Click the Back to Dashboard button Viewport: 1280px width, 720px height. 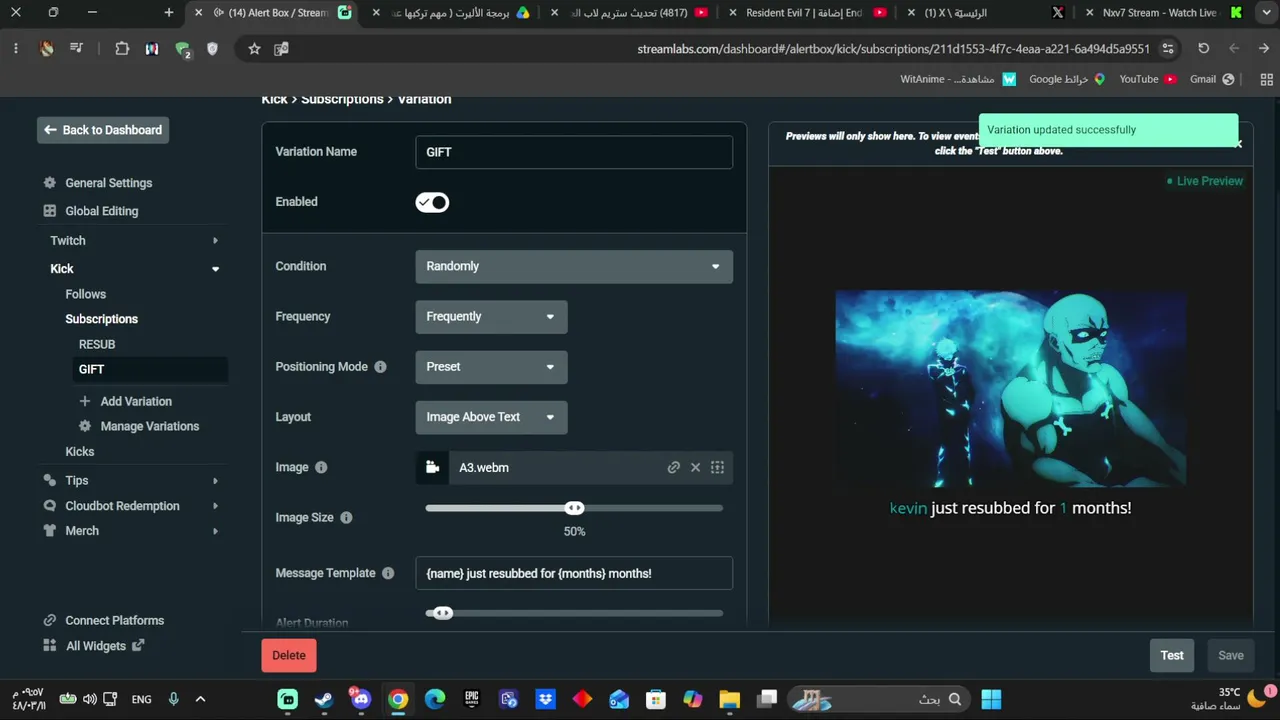coord(103,130)
